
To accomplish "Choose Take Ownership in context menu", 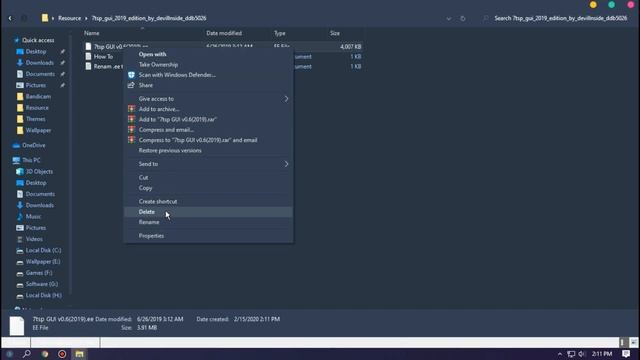I will 158,64.
